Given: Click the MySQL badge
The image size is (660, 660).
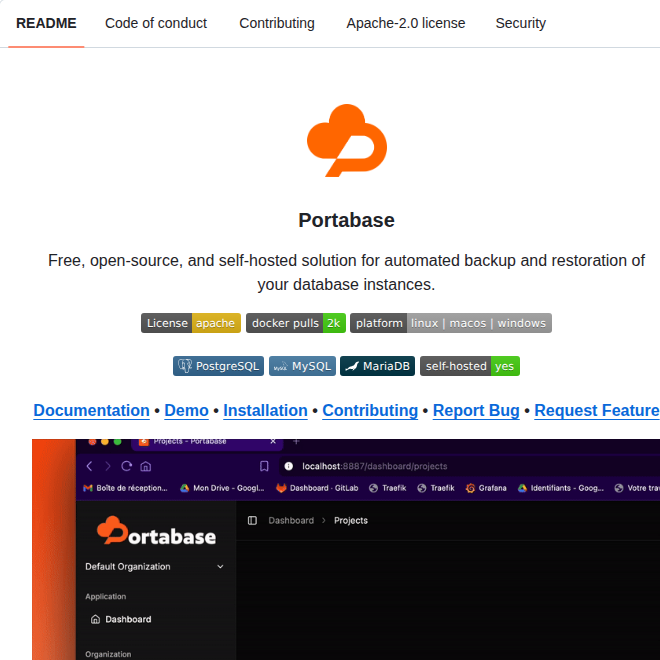Looking at the screenshot, I should tap(302, 366).
